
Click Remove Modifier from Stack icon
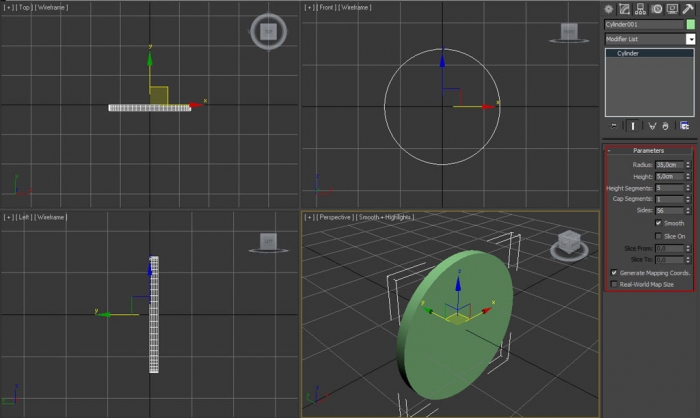666,126
